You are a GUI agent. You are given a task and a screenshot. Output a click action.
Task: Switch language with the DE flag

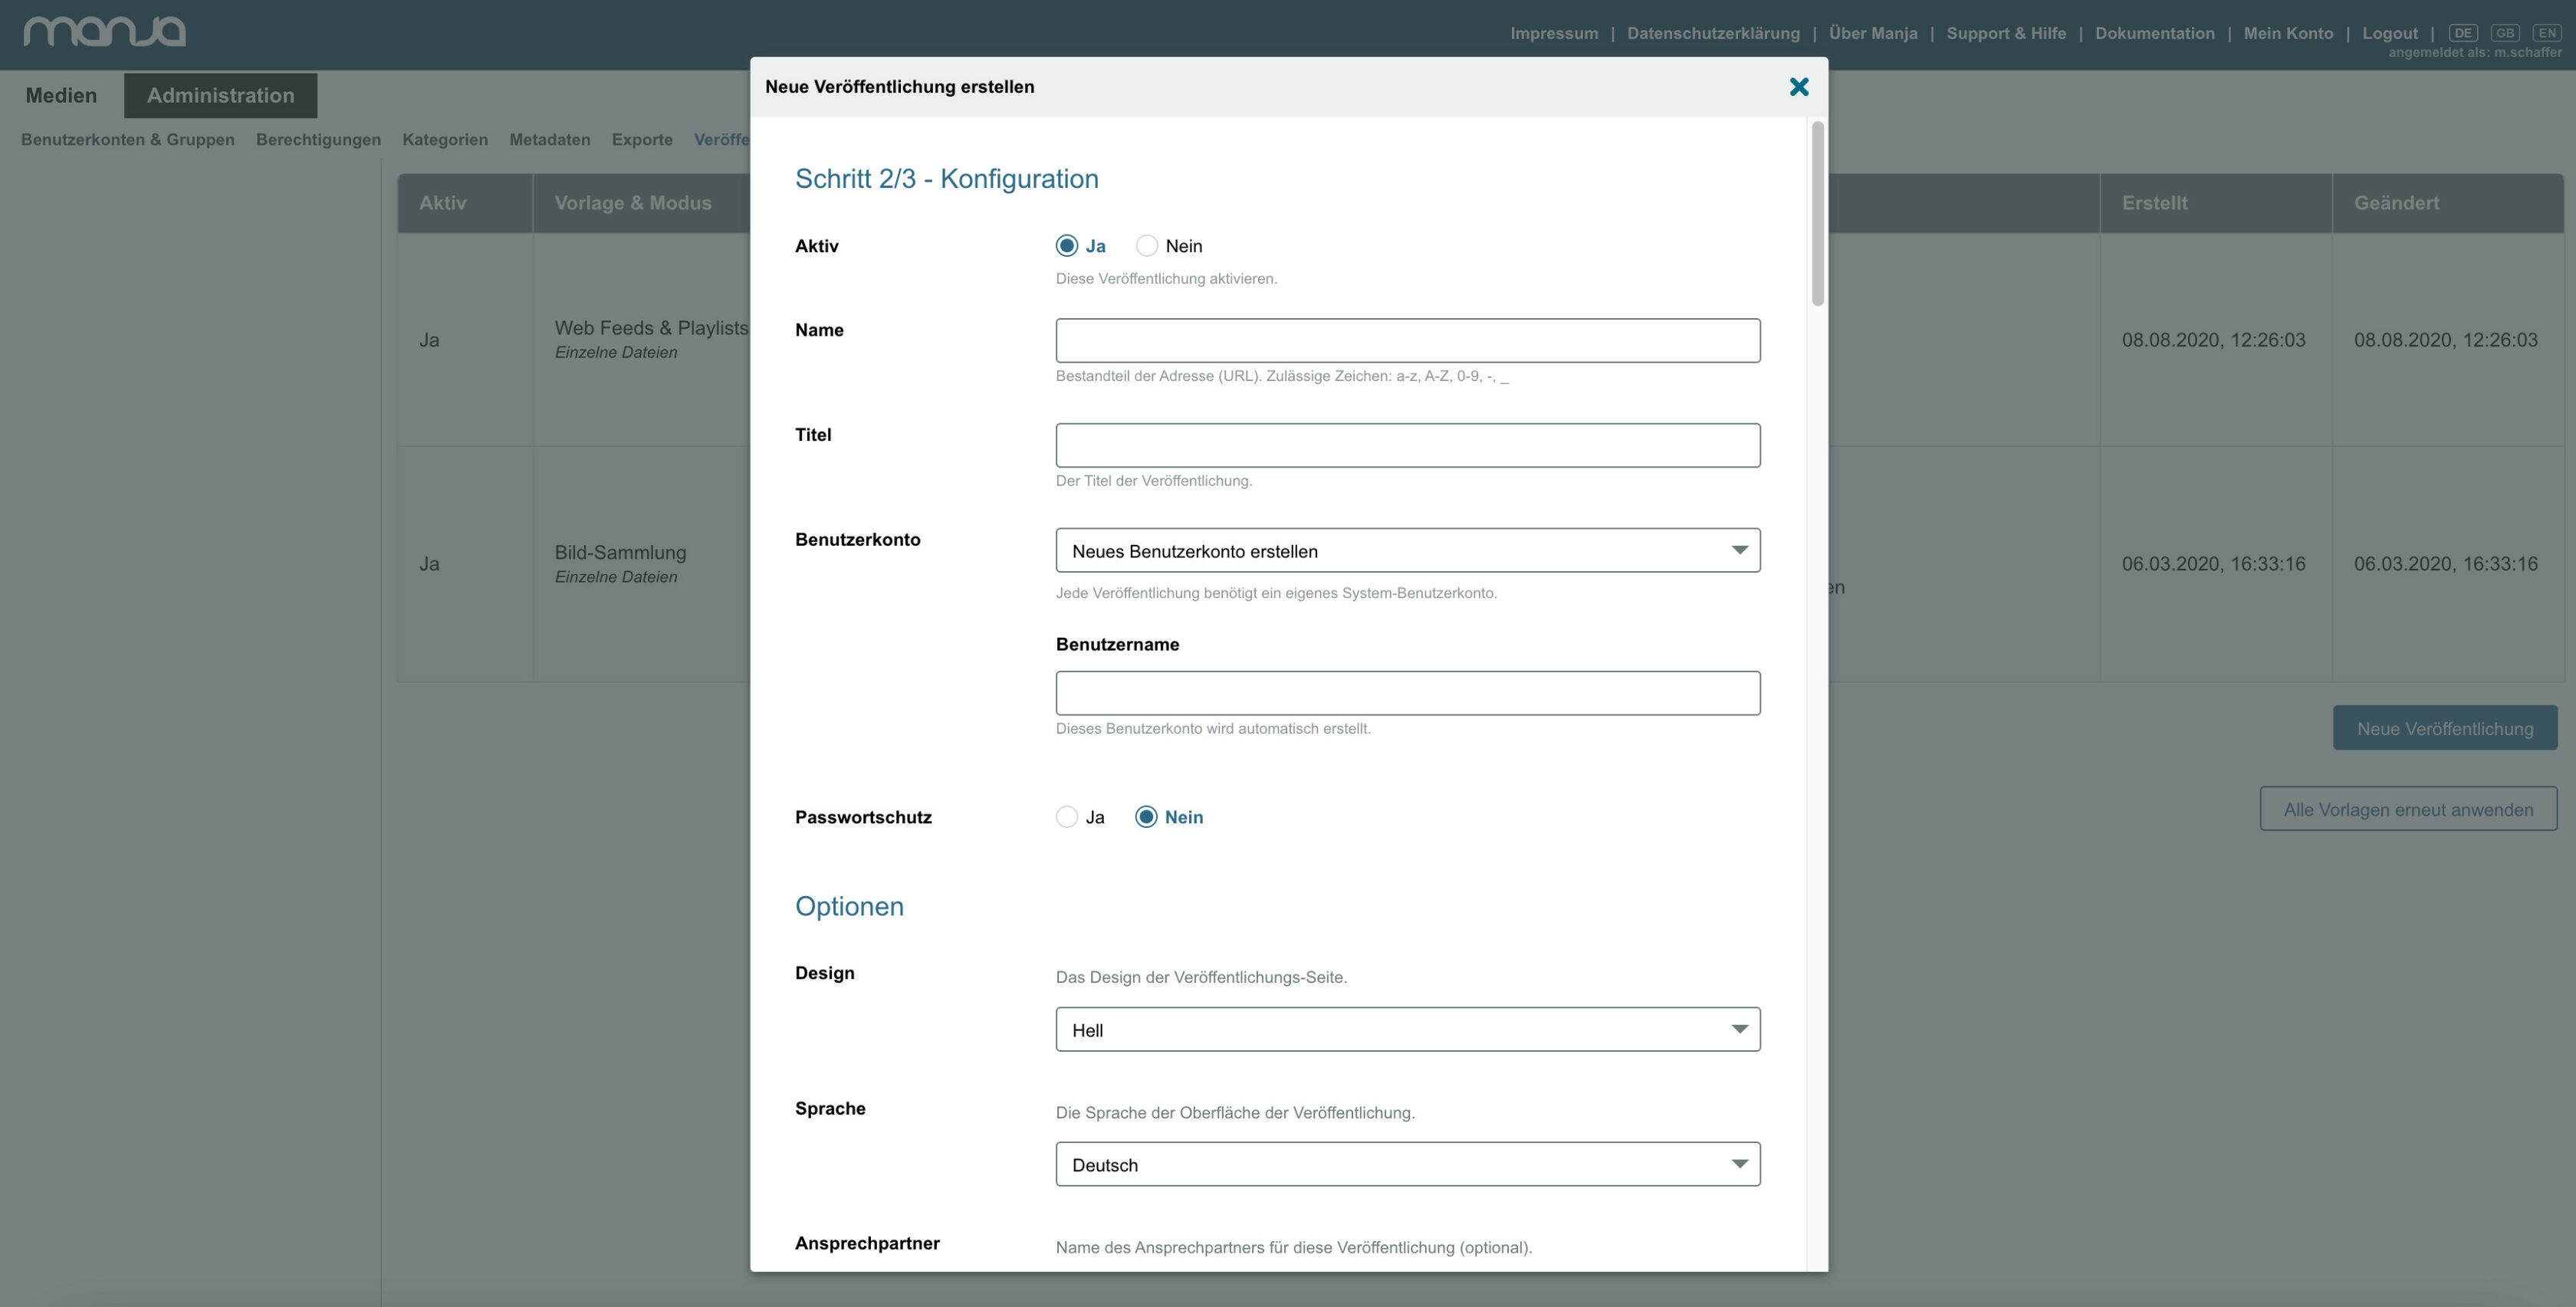pyautogui.click(x=2462, y=33)
